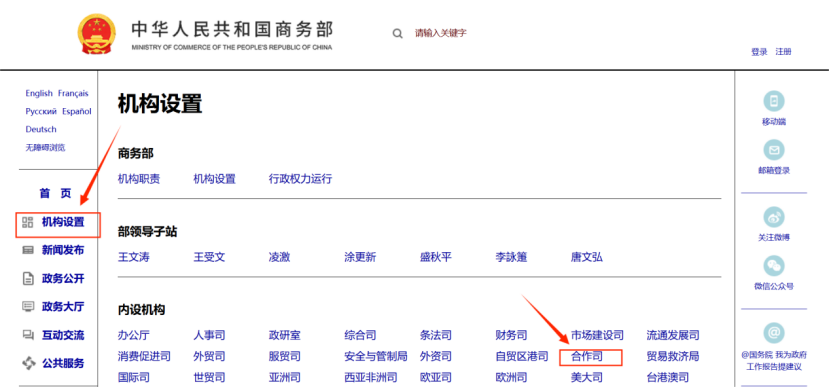
Task: Open 李詠箑 leader subsite
Action: (x=511, y=257)
